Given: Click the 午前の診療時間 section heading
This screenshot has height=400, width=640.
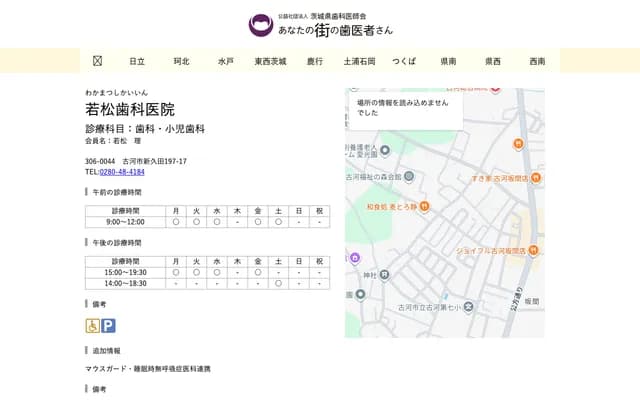Looking at the screenshot, I should [x=117, y=192].
